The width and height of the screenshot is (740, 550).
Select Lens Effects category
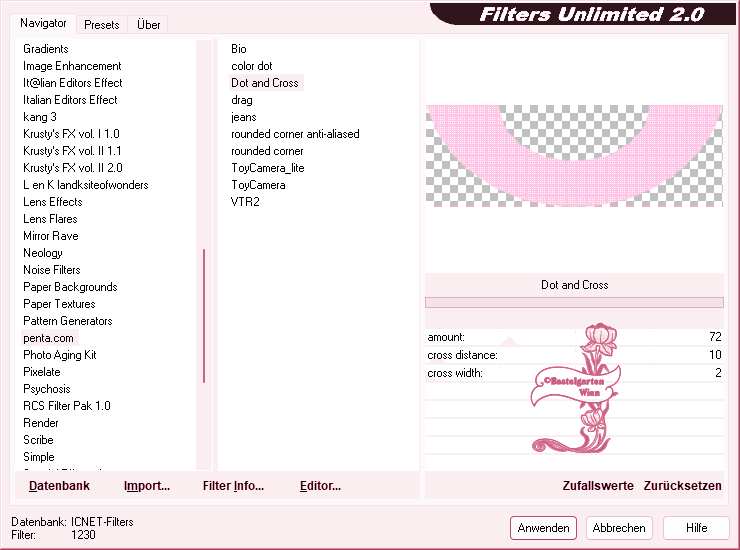[53, 202]
